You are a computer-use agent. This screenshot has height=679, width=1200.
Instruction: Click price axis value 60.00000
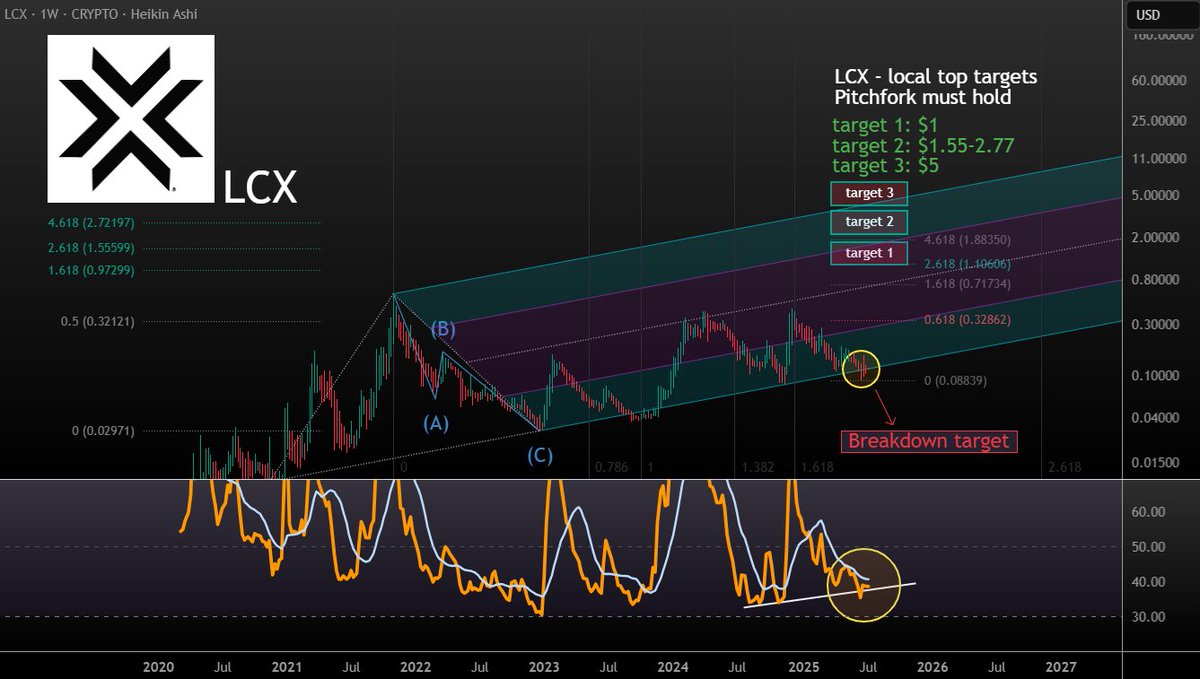pyautogui.click(x=1159, y=81)
